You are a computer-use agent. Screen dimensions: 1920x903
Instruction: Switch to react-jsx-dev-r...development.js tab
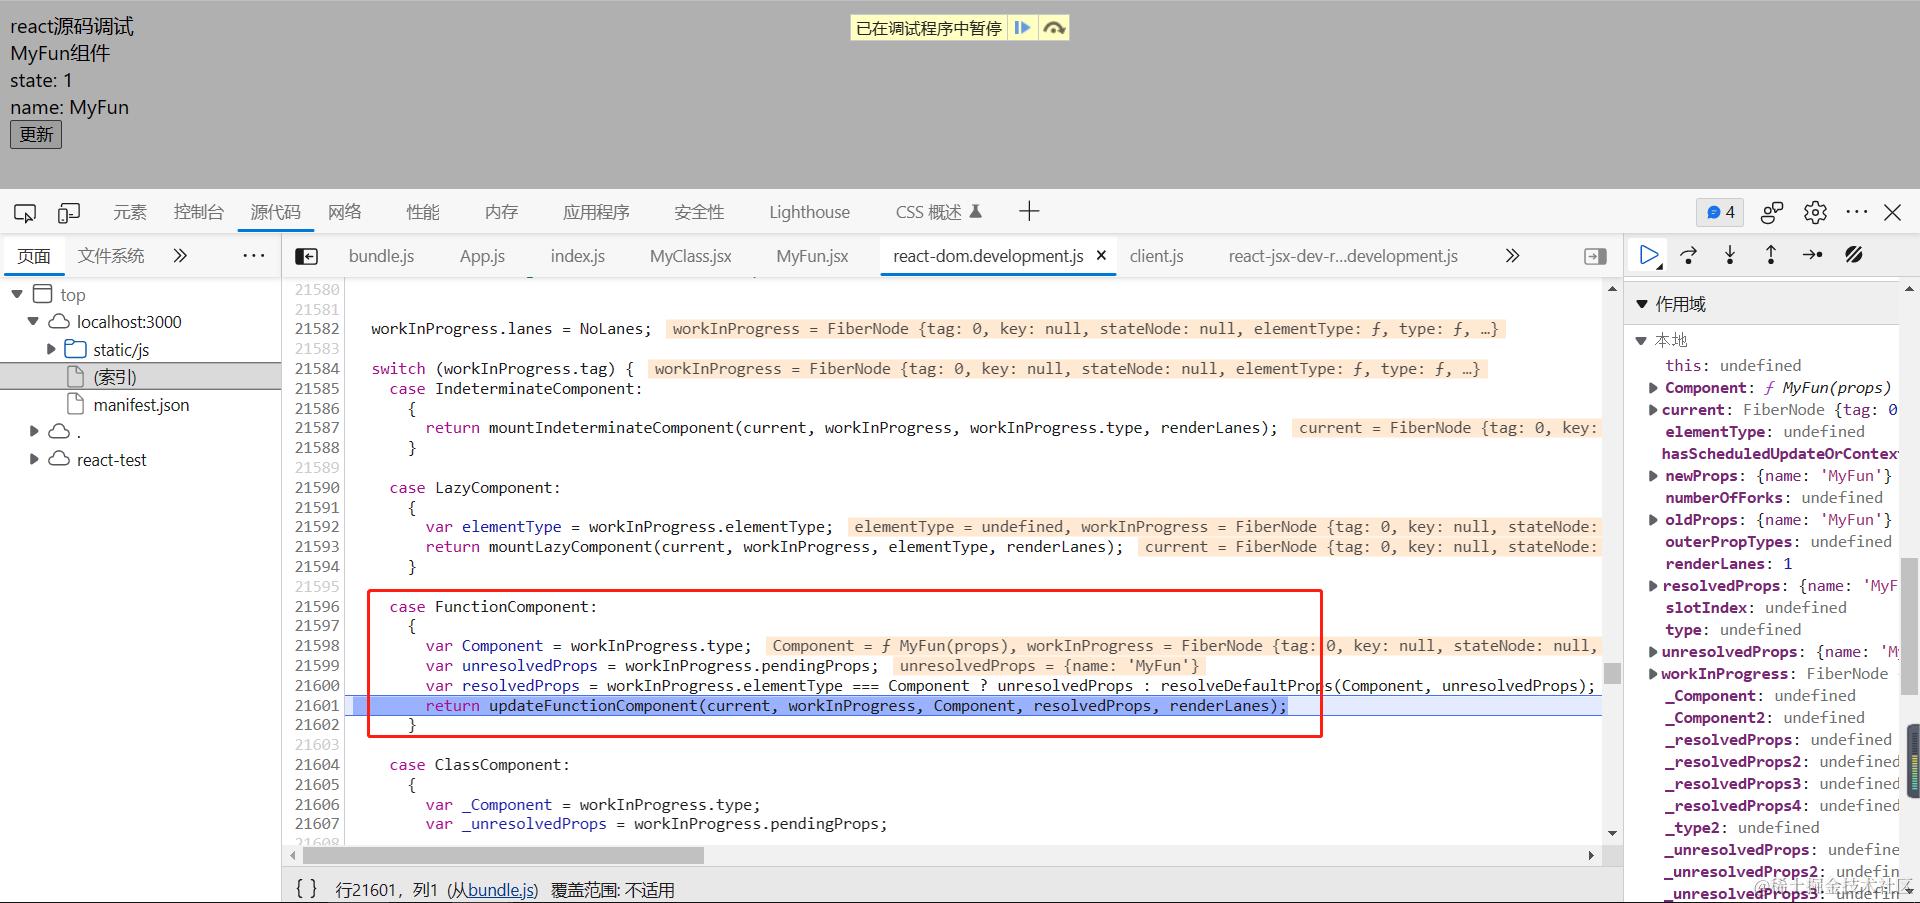tap(1343, 256)
